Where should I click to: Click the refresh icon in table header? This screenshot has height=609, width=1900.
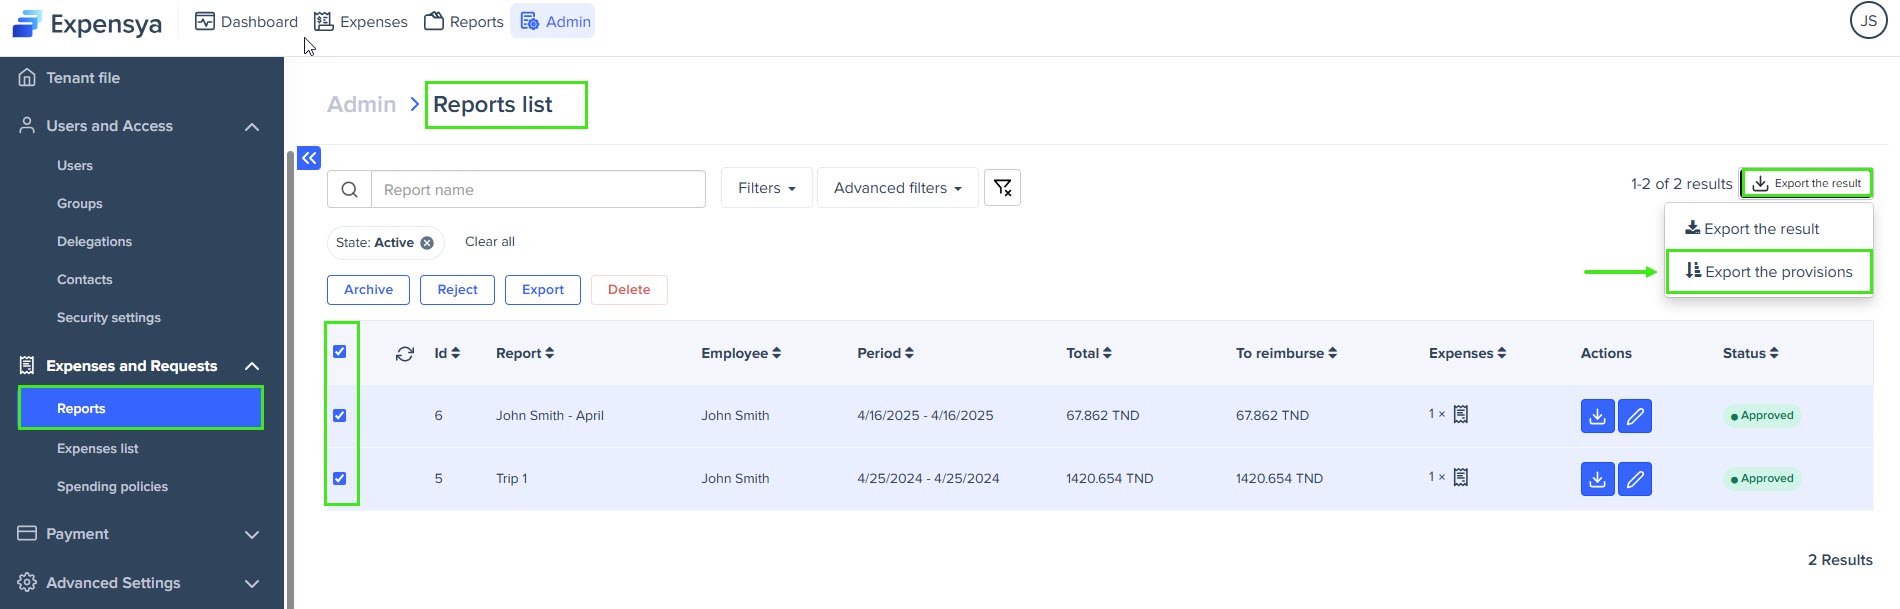(x=405, y=353)
